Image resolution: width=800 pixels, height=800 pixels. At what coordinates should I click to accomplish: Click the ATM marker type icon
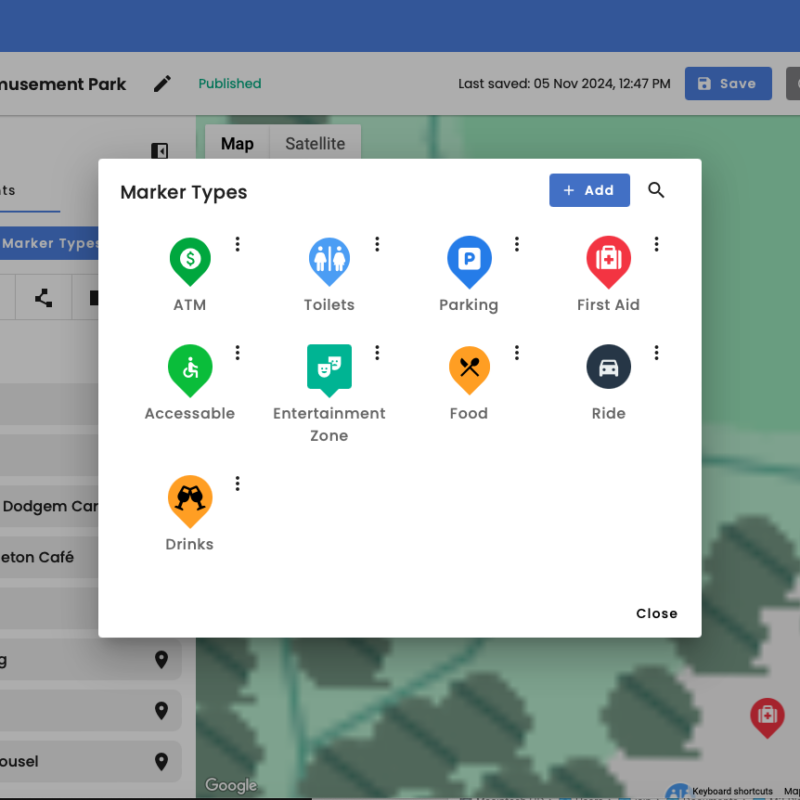click(189, 260)
